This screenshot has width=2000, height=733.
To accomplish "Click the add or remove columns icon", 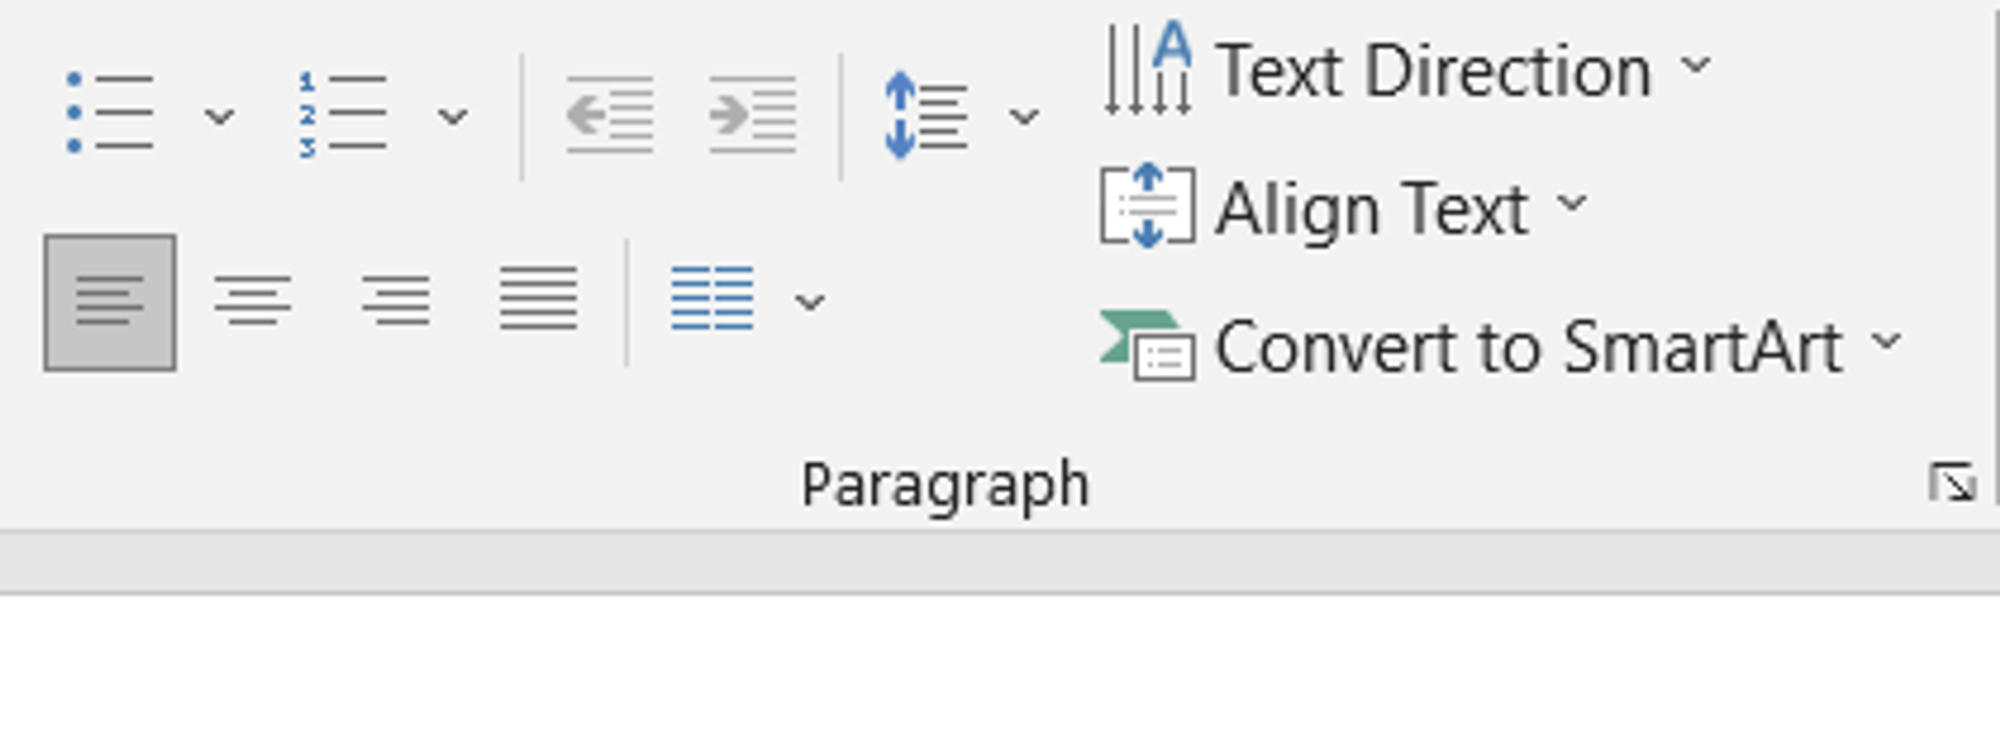I will (x=712, y=298).
